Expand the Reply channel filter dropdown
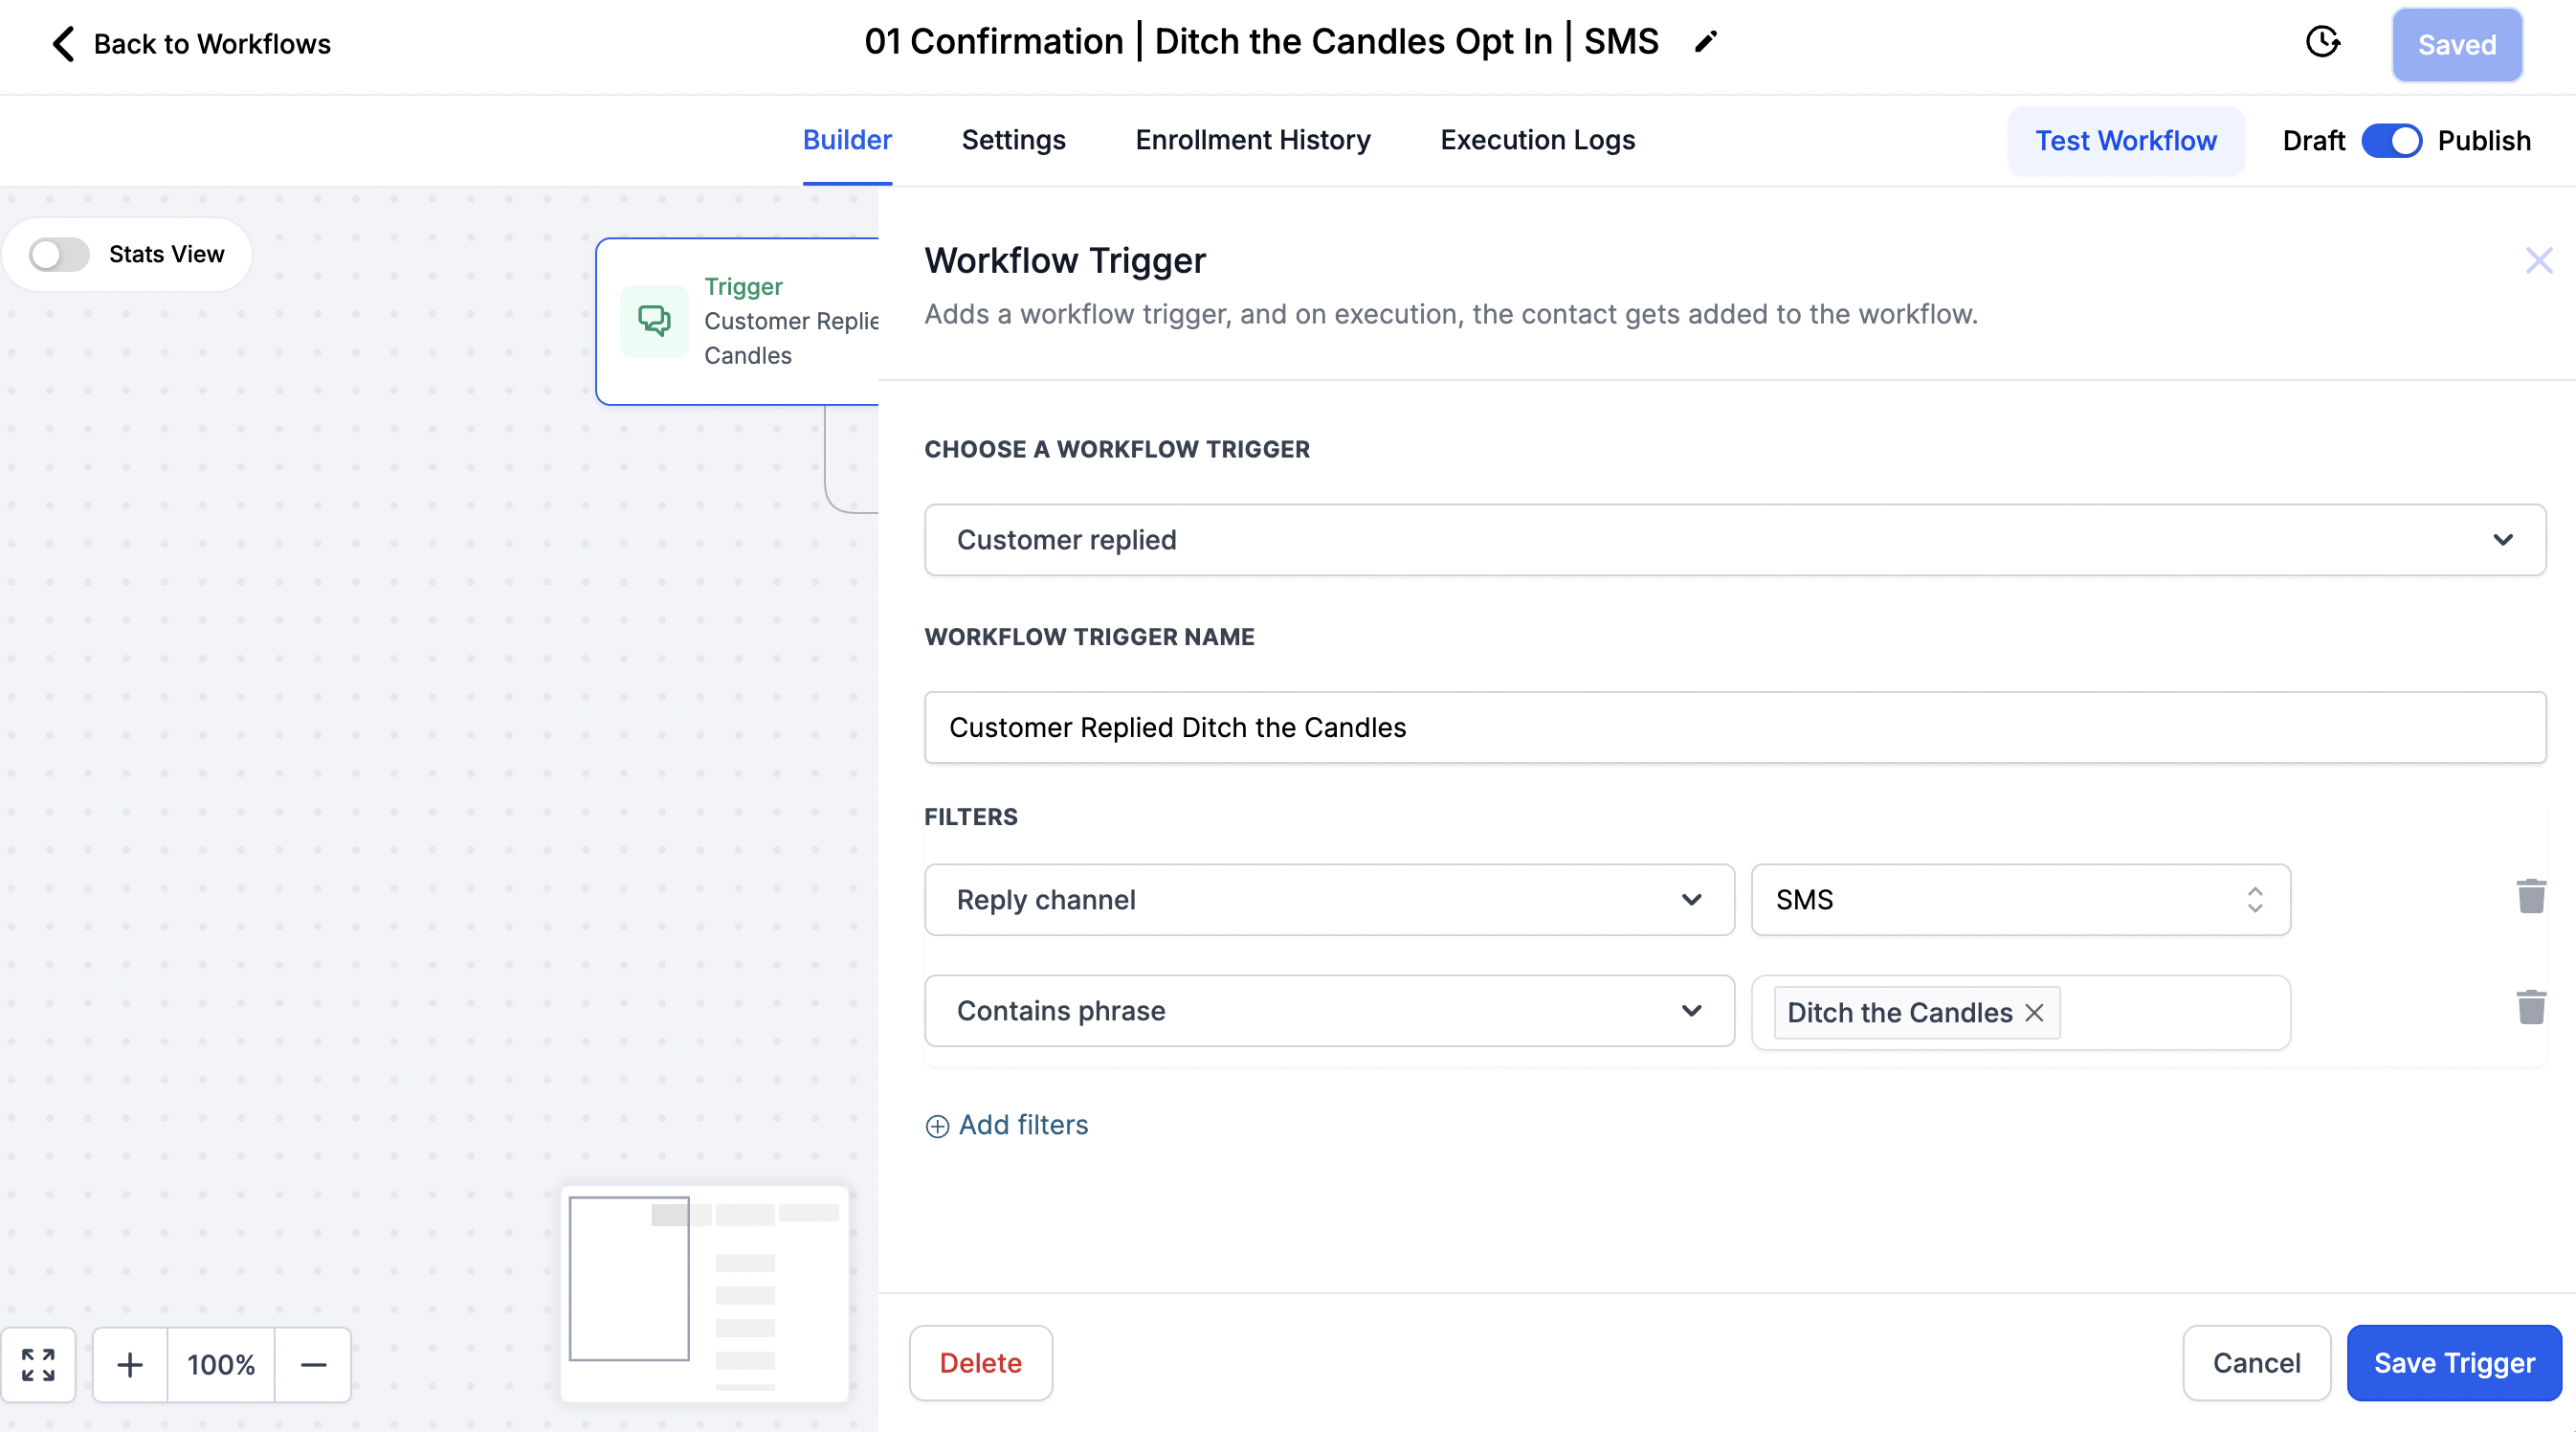Viewport: 2576px width, 1432px height. [1329, 900]
